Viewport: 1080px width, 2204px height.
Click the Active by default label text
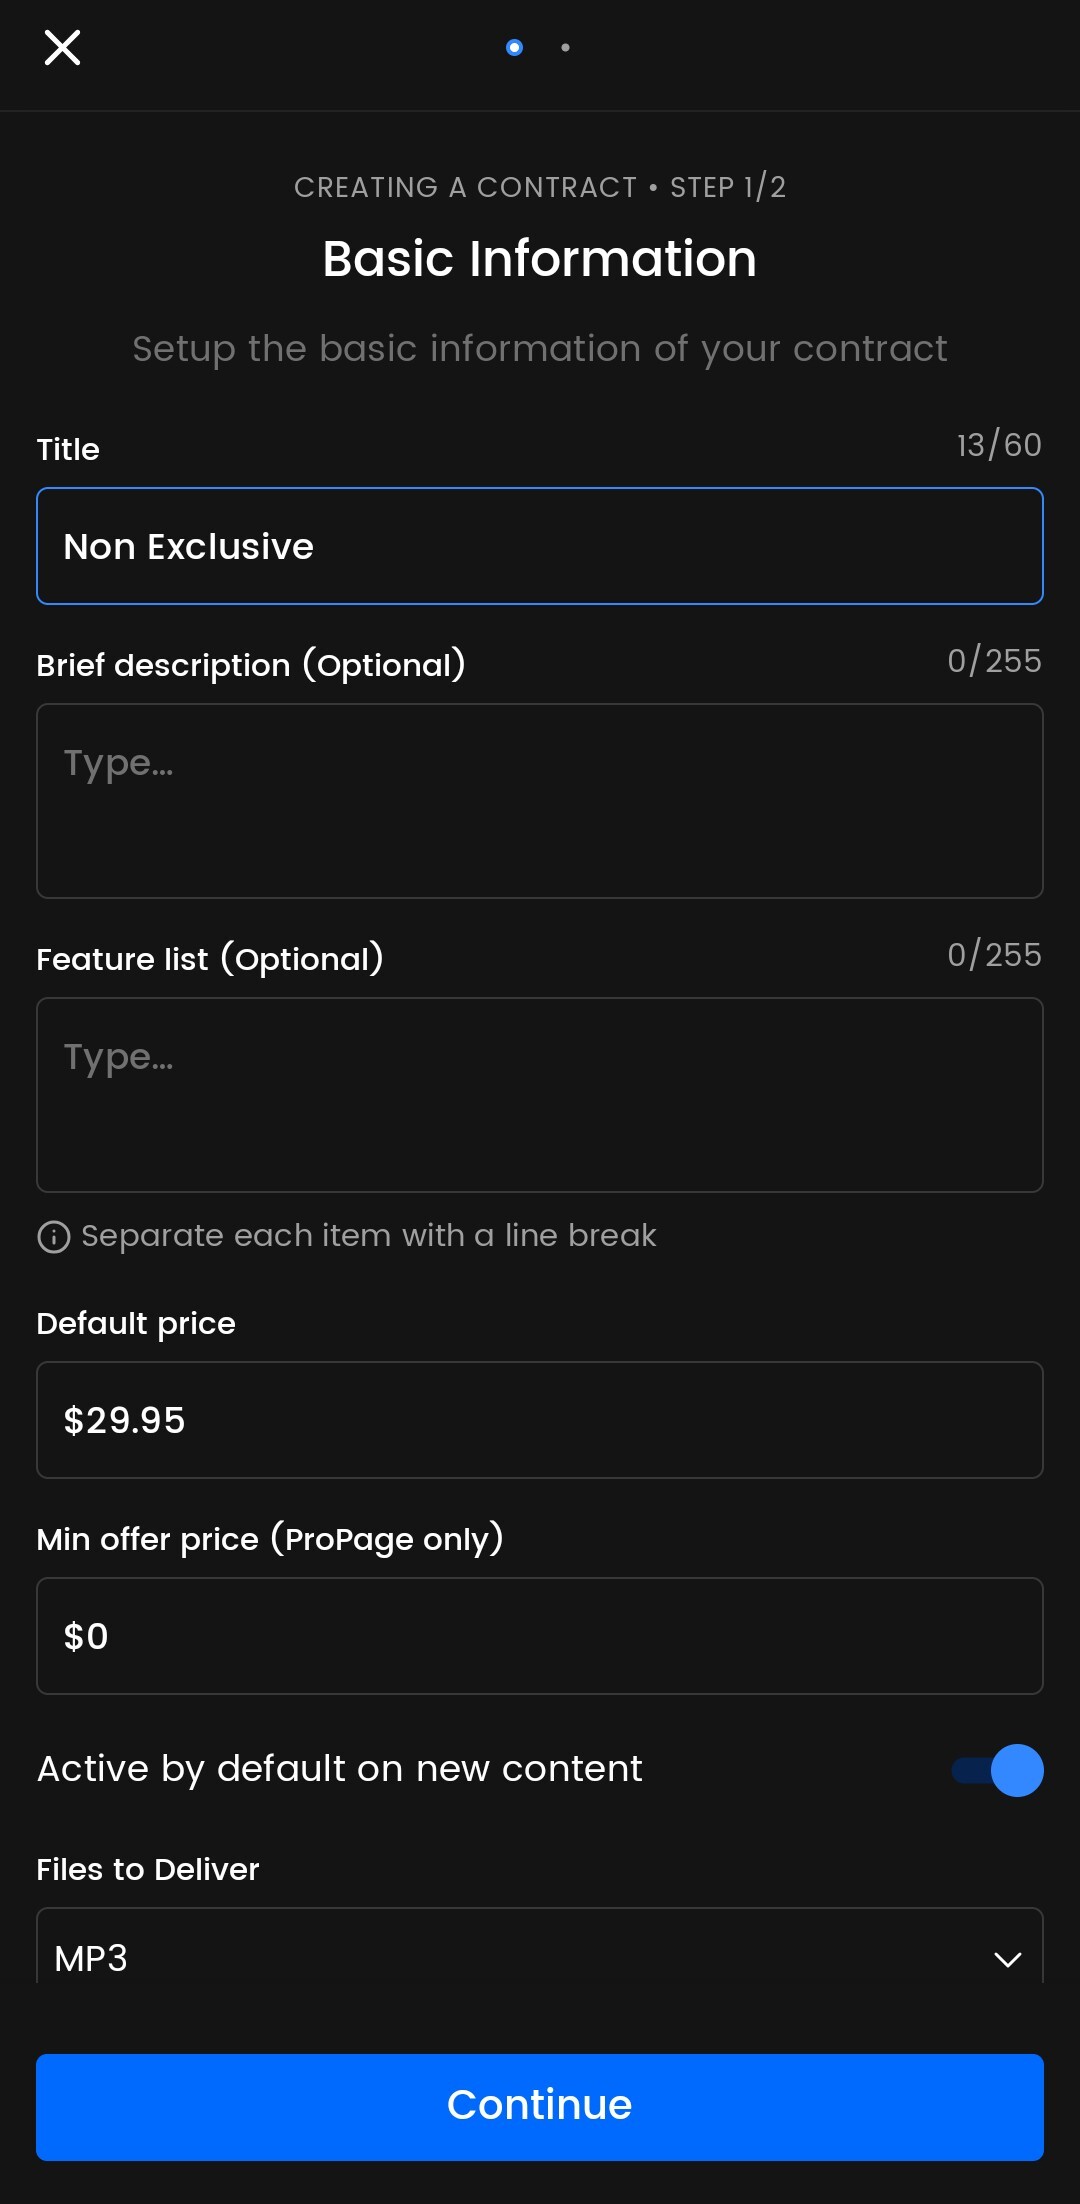click(340, 1769)
